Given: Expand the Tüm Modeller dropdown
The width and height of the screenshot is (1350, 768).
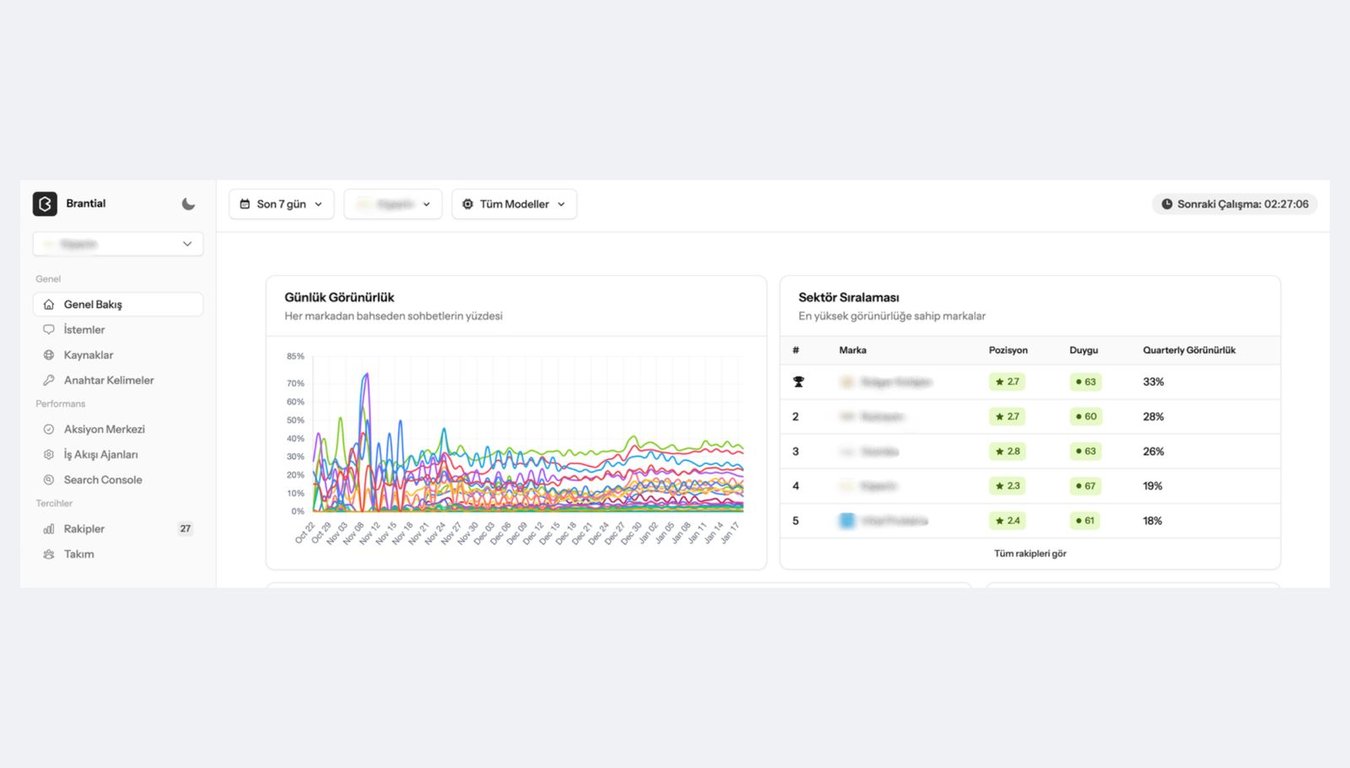Looking at the screenshot, I should (514, 204).
